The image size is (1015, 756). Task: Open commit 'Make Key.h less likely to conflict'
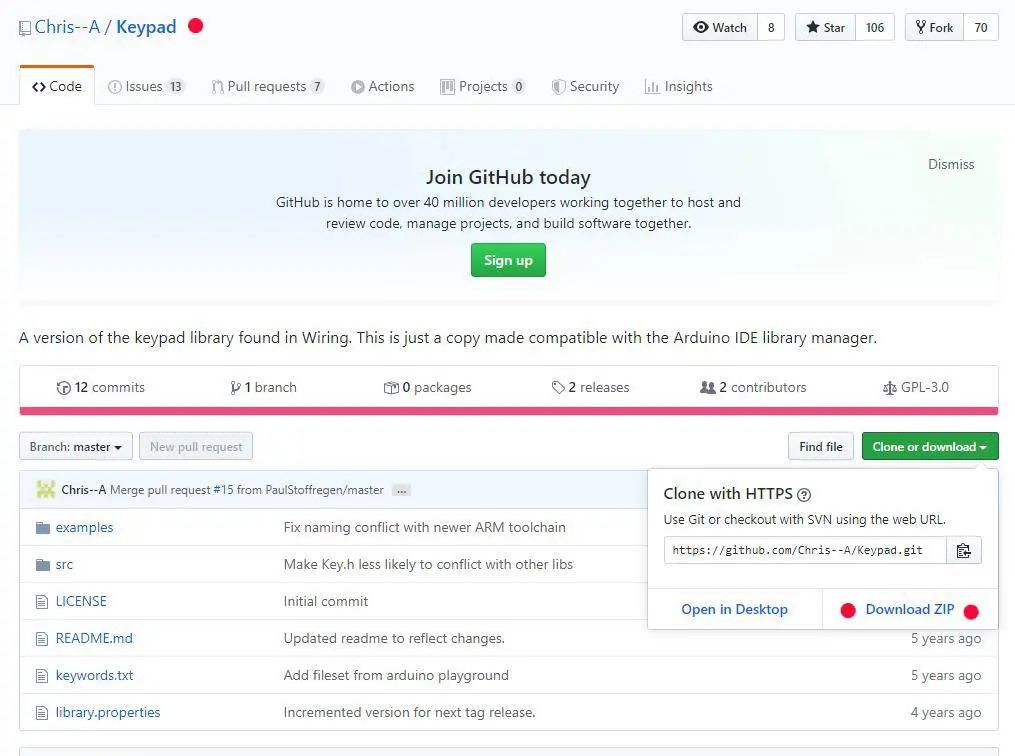(x=428, y=564)
